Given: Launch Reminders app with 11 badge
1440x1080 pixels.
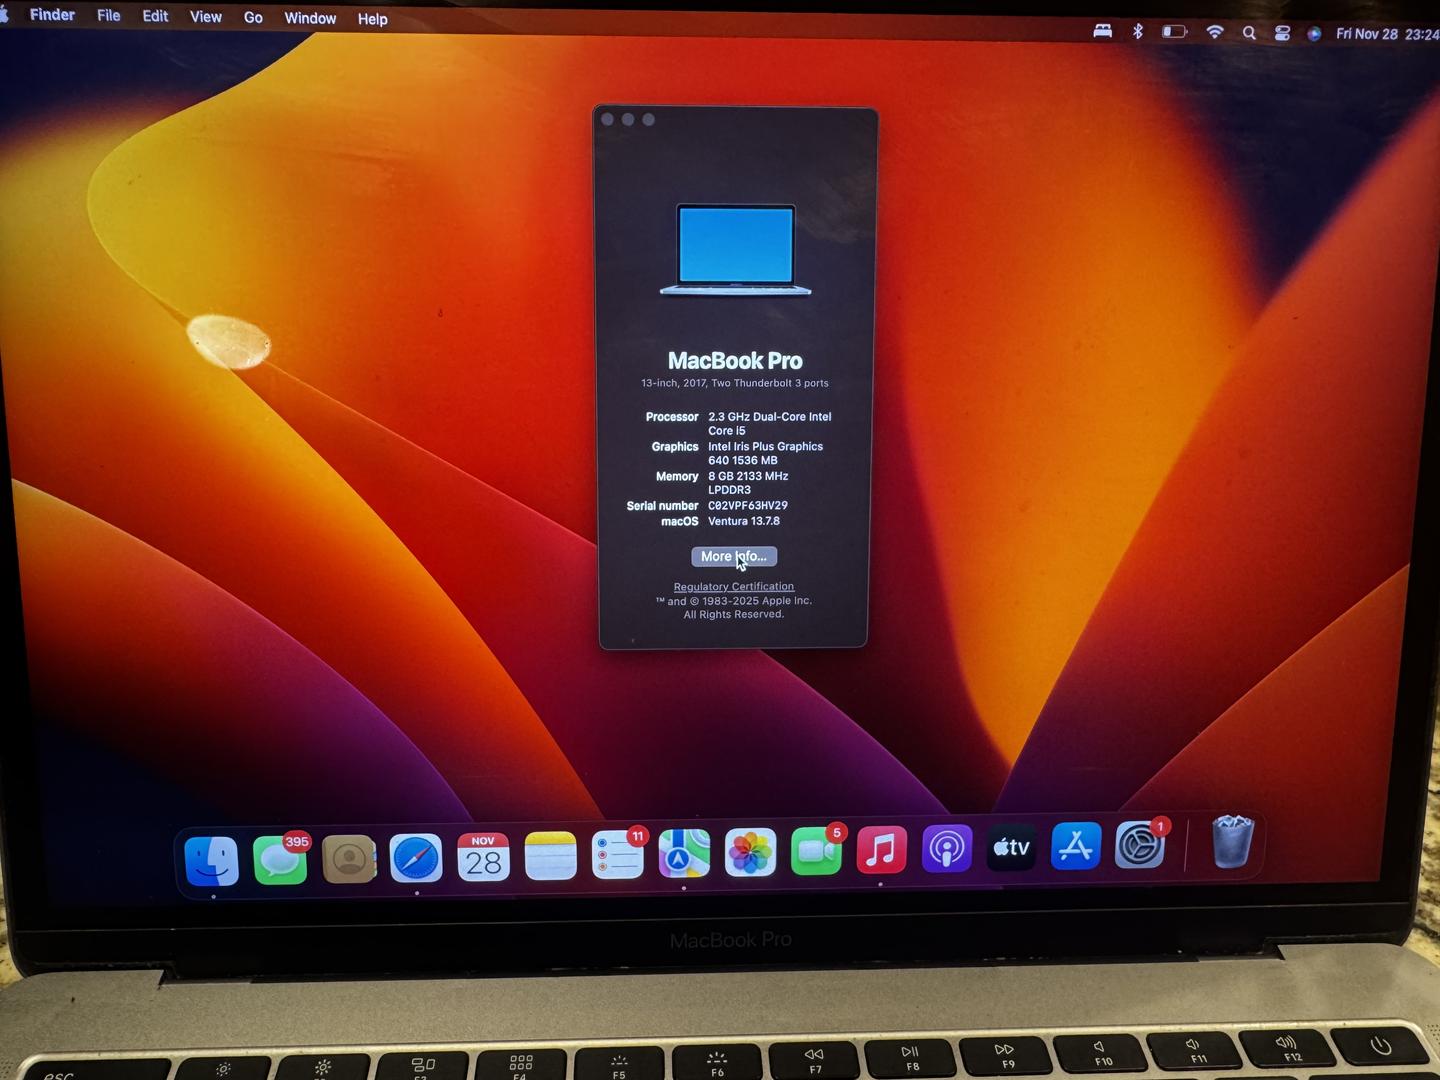Looking at the screenshot, I should pyautogui.click(x=617, y=856).
